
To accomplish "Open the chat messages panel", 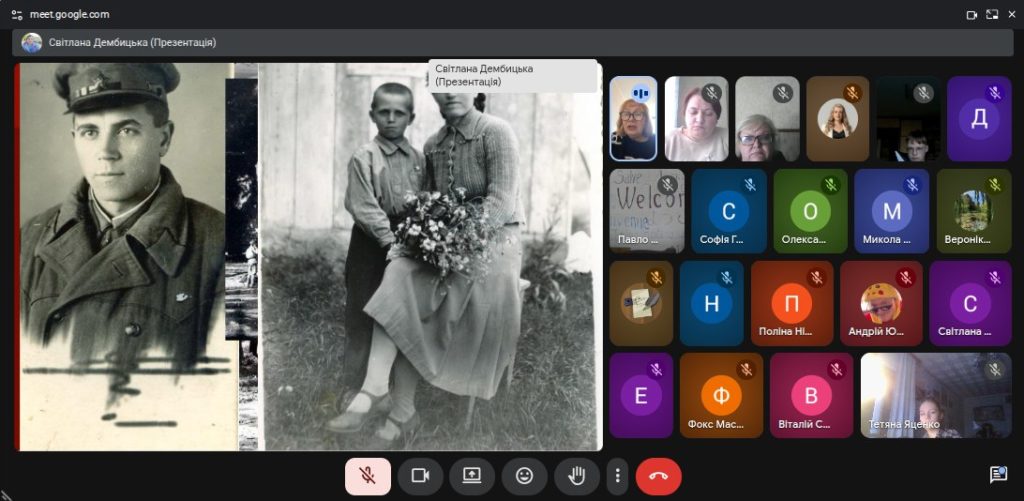I will pyautogui.click(x=997, y=474).
